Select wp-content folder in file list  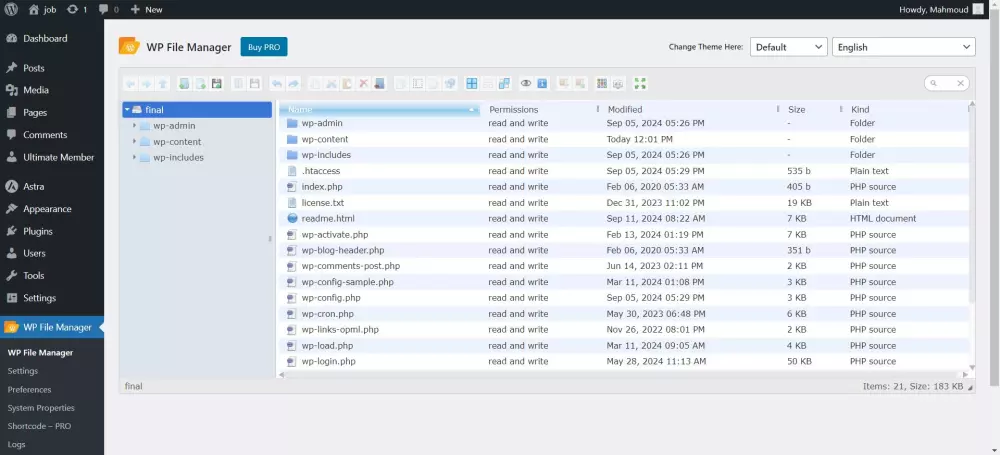pos(624,139)
